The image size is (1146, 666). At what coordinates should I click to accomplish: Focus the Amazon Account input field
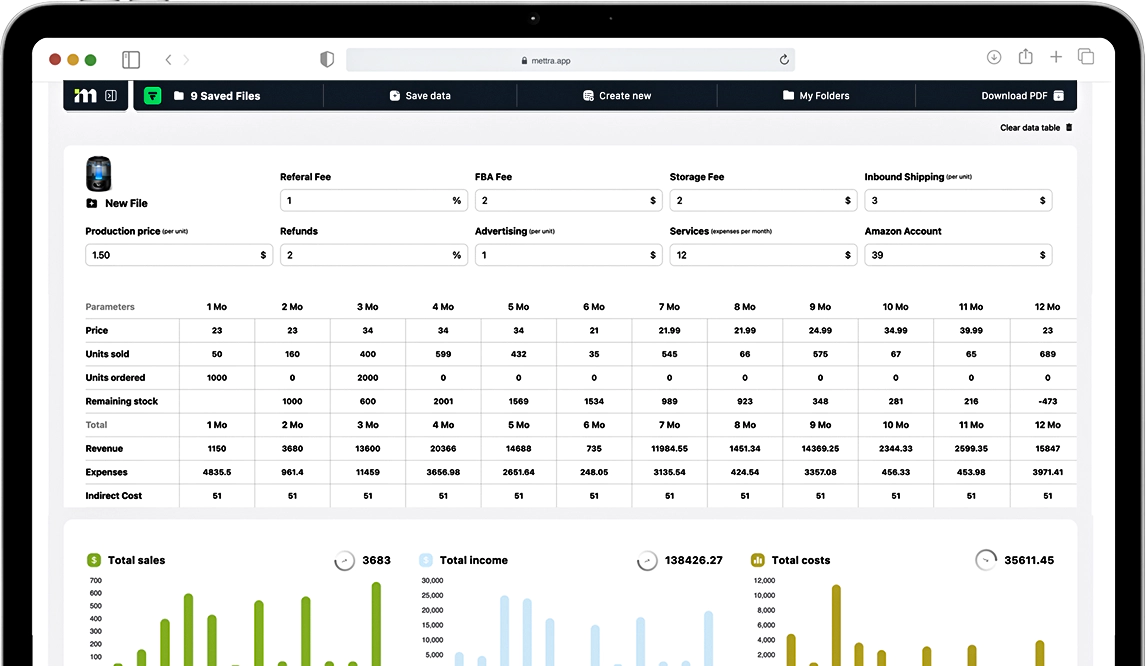pos(958,255)
